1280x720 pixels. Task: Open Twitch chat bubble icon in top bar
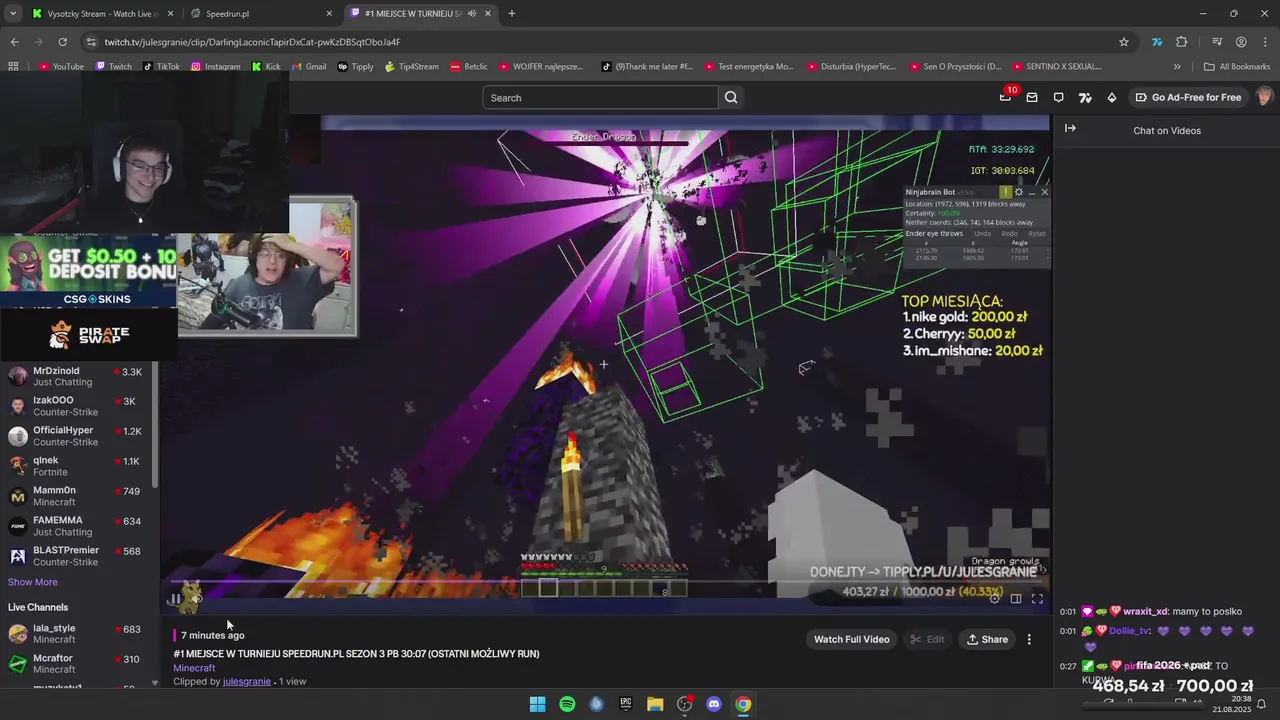[1059, 97]
